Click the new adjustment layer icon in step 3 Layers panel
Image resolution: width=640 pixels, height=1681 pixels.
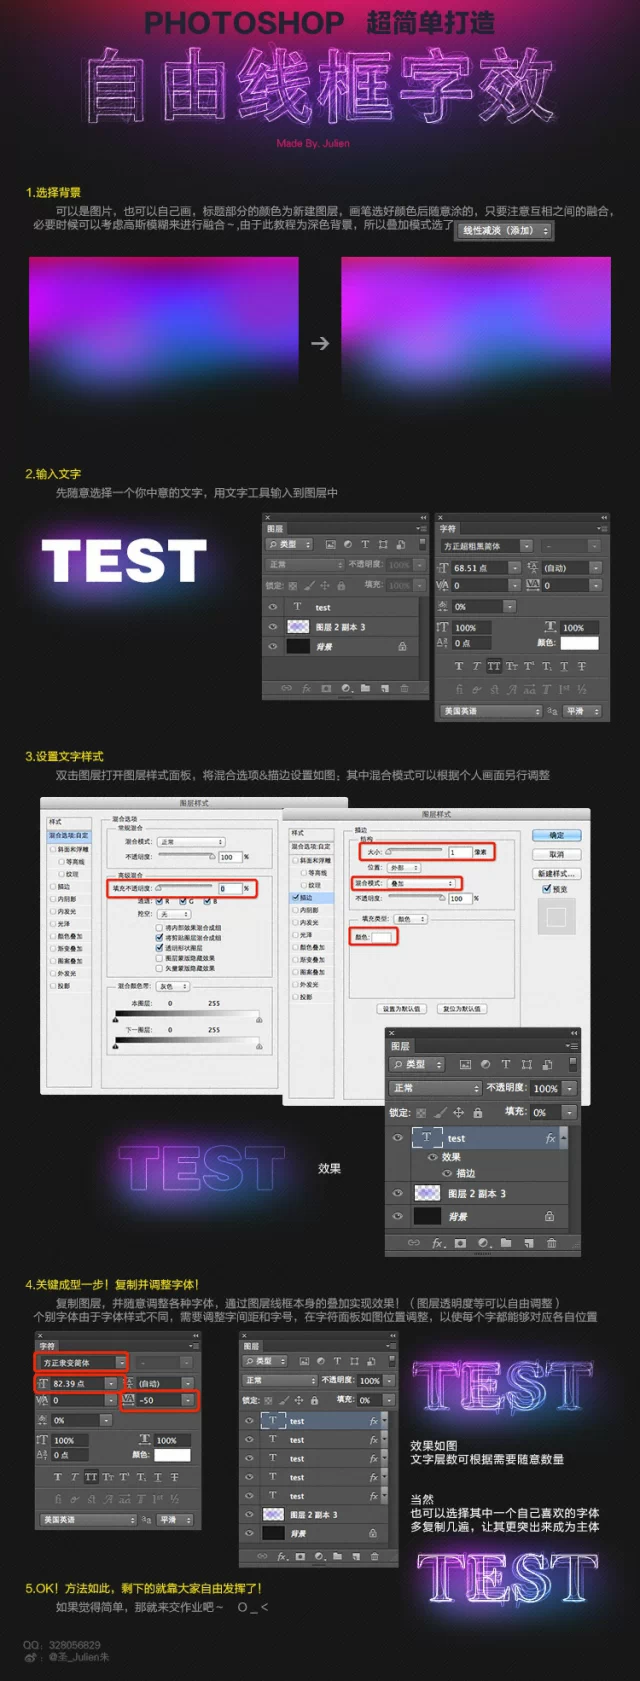(x=483, y=1243)
